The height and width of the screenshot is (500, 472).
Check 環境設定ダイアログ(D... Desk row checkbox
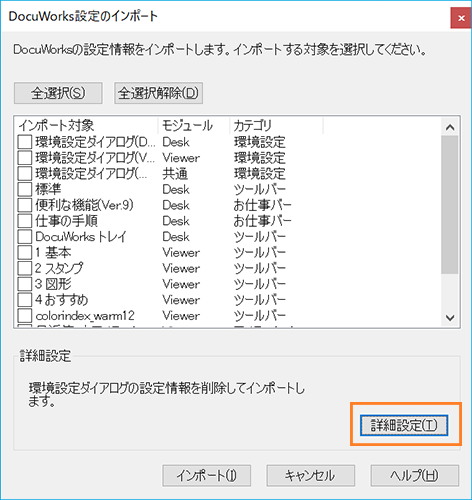(25, 142)
